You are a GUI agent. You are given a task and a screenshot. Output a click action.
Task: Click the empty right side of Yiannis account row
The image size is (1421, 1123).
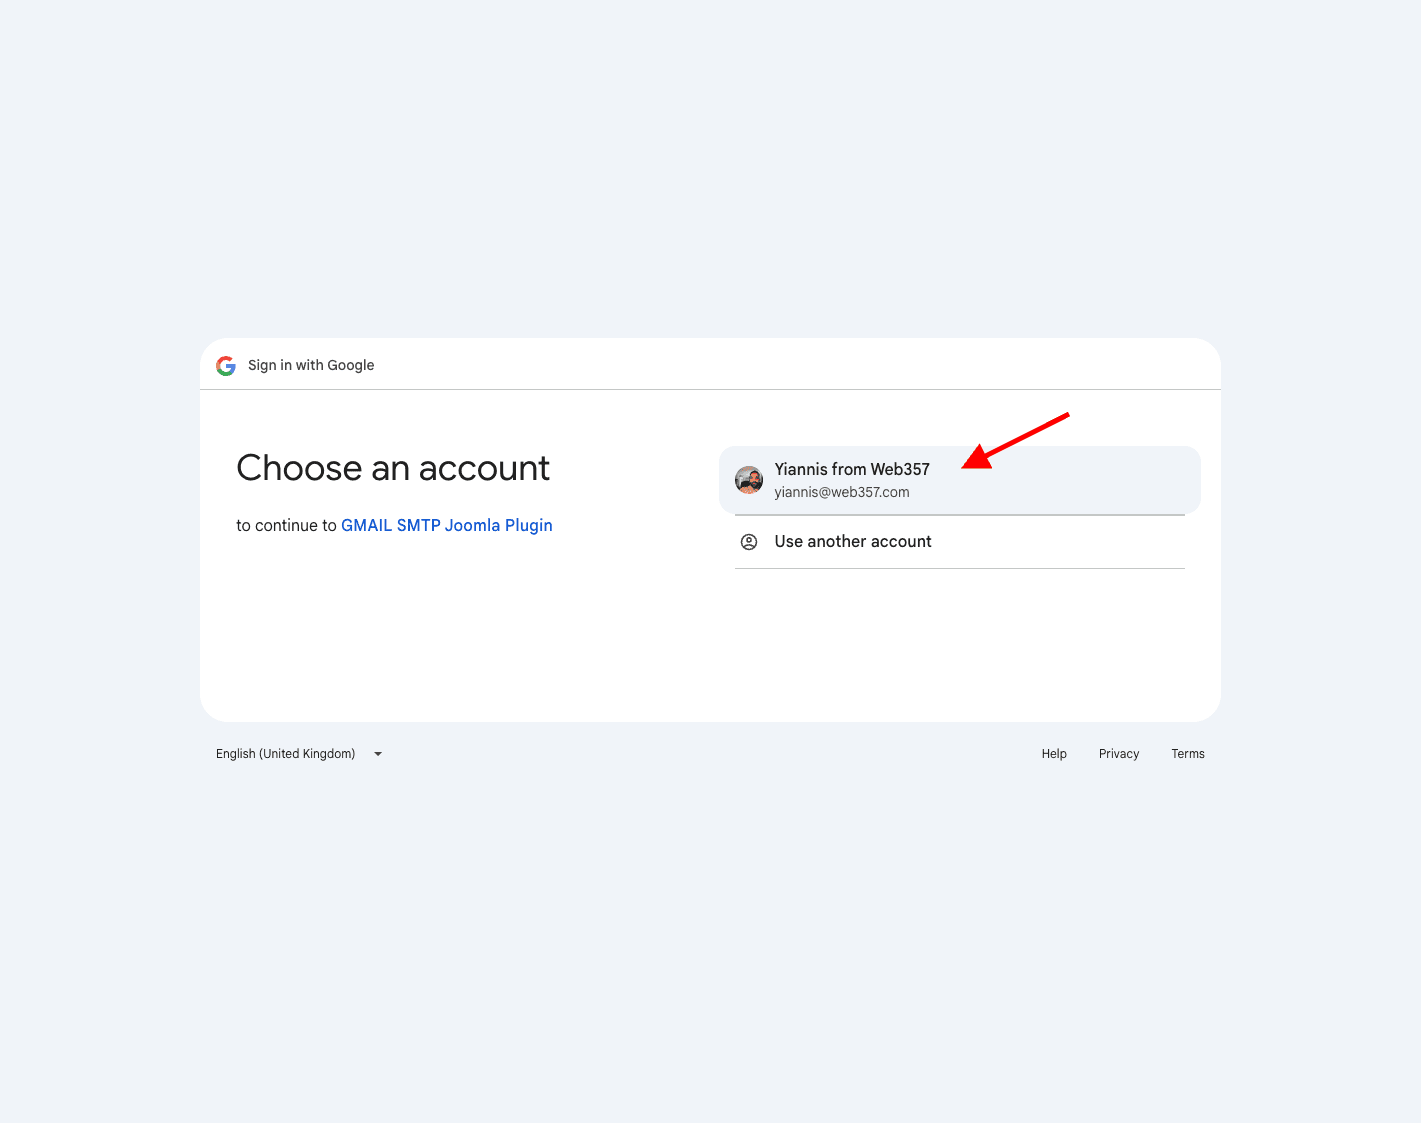1120,481
